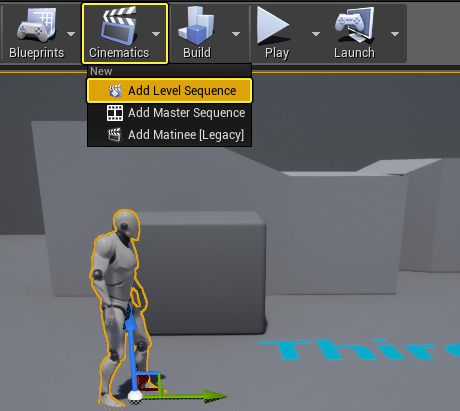Choose Add Master Sequence menu item
This screenshot has width=460, height=411.
coord(169,113)
